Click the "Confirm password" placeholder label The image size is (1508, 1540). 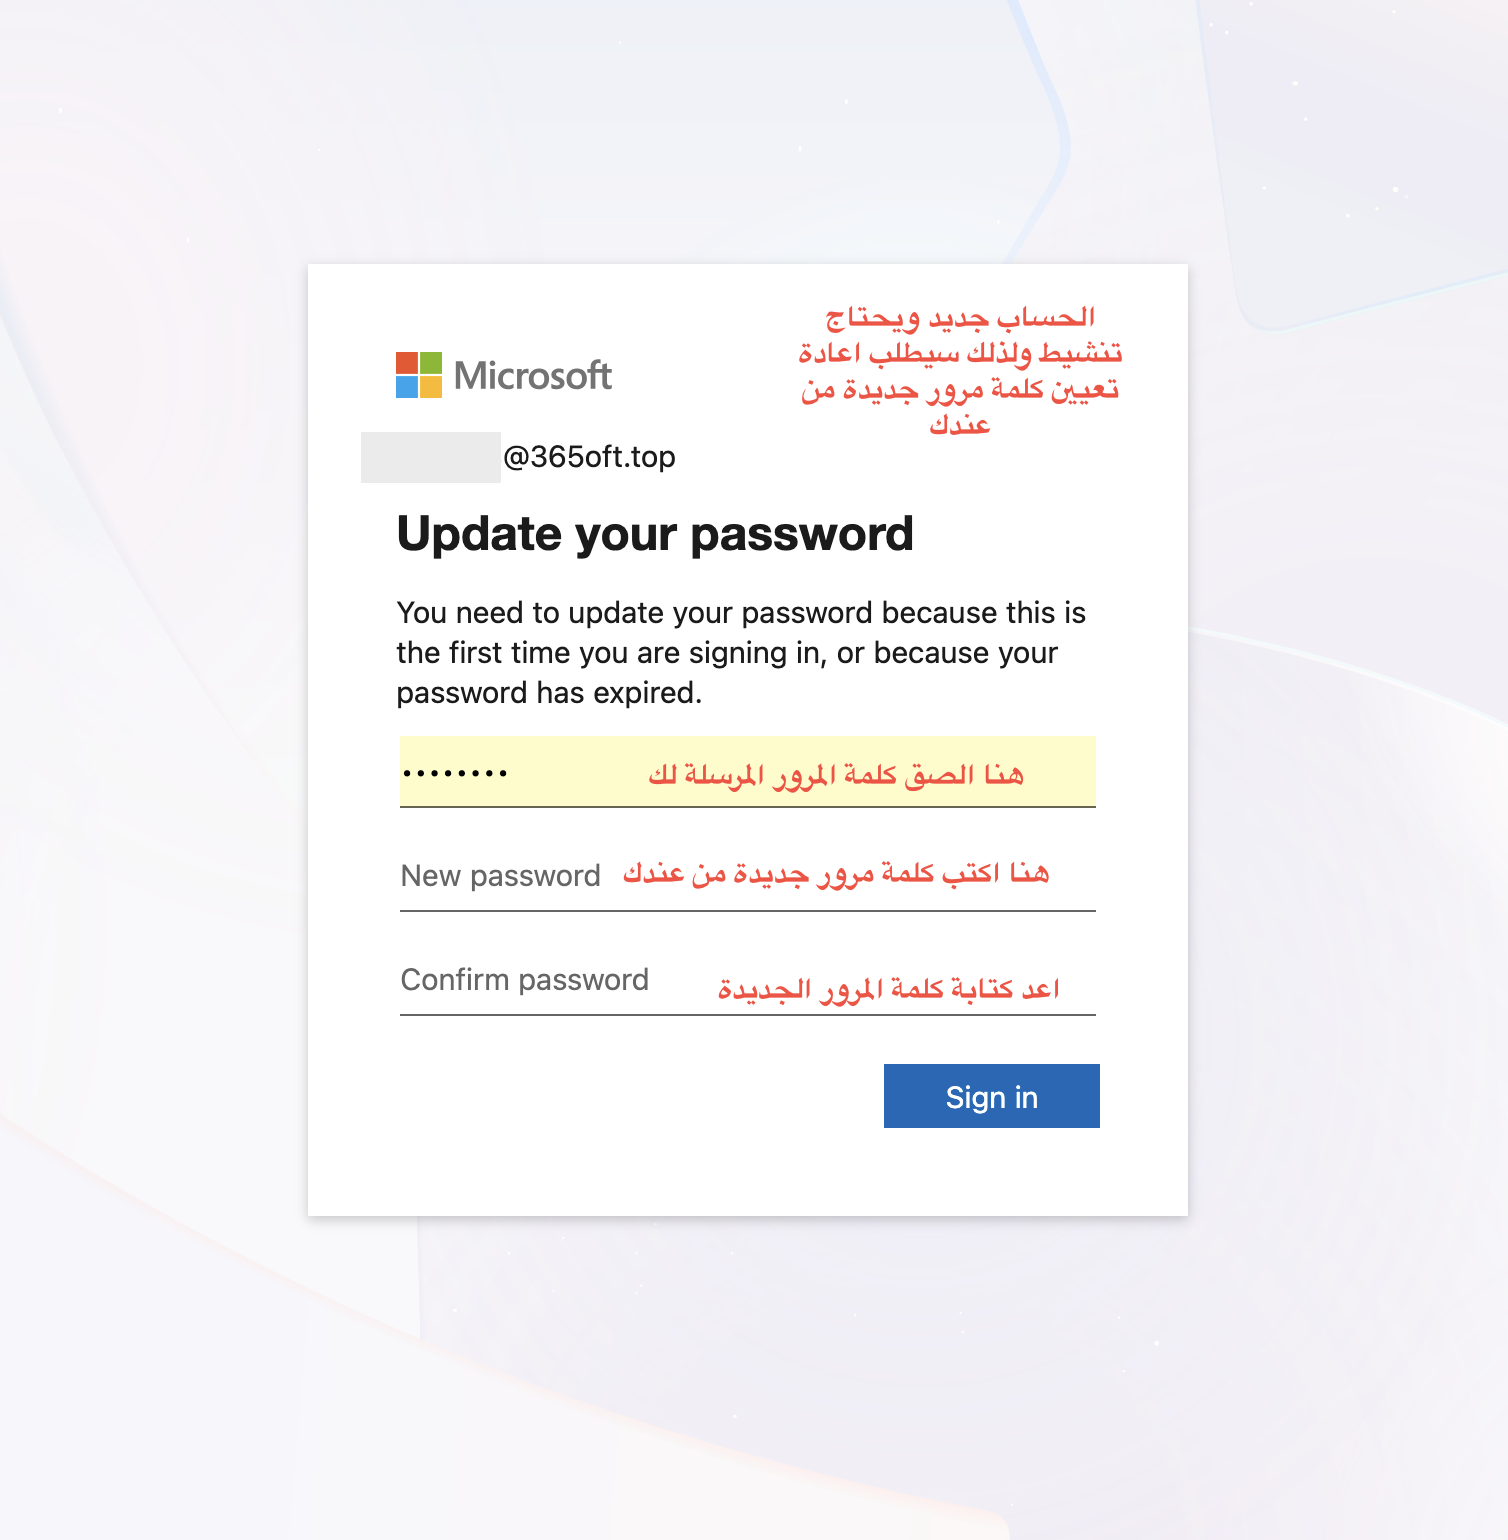coord(524,980)
